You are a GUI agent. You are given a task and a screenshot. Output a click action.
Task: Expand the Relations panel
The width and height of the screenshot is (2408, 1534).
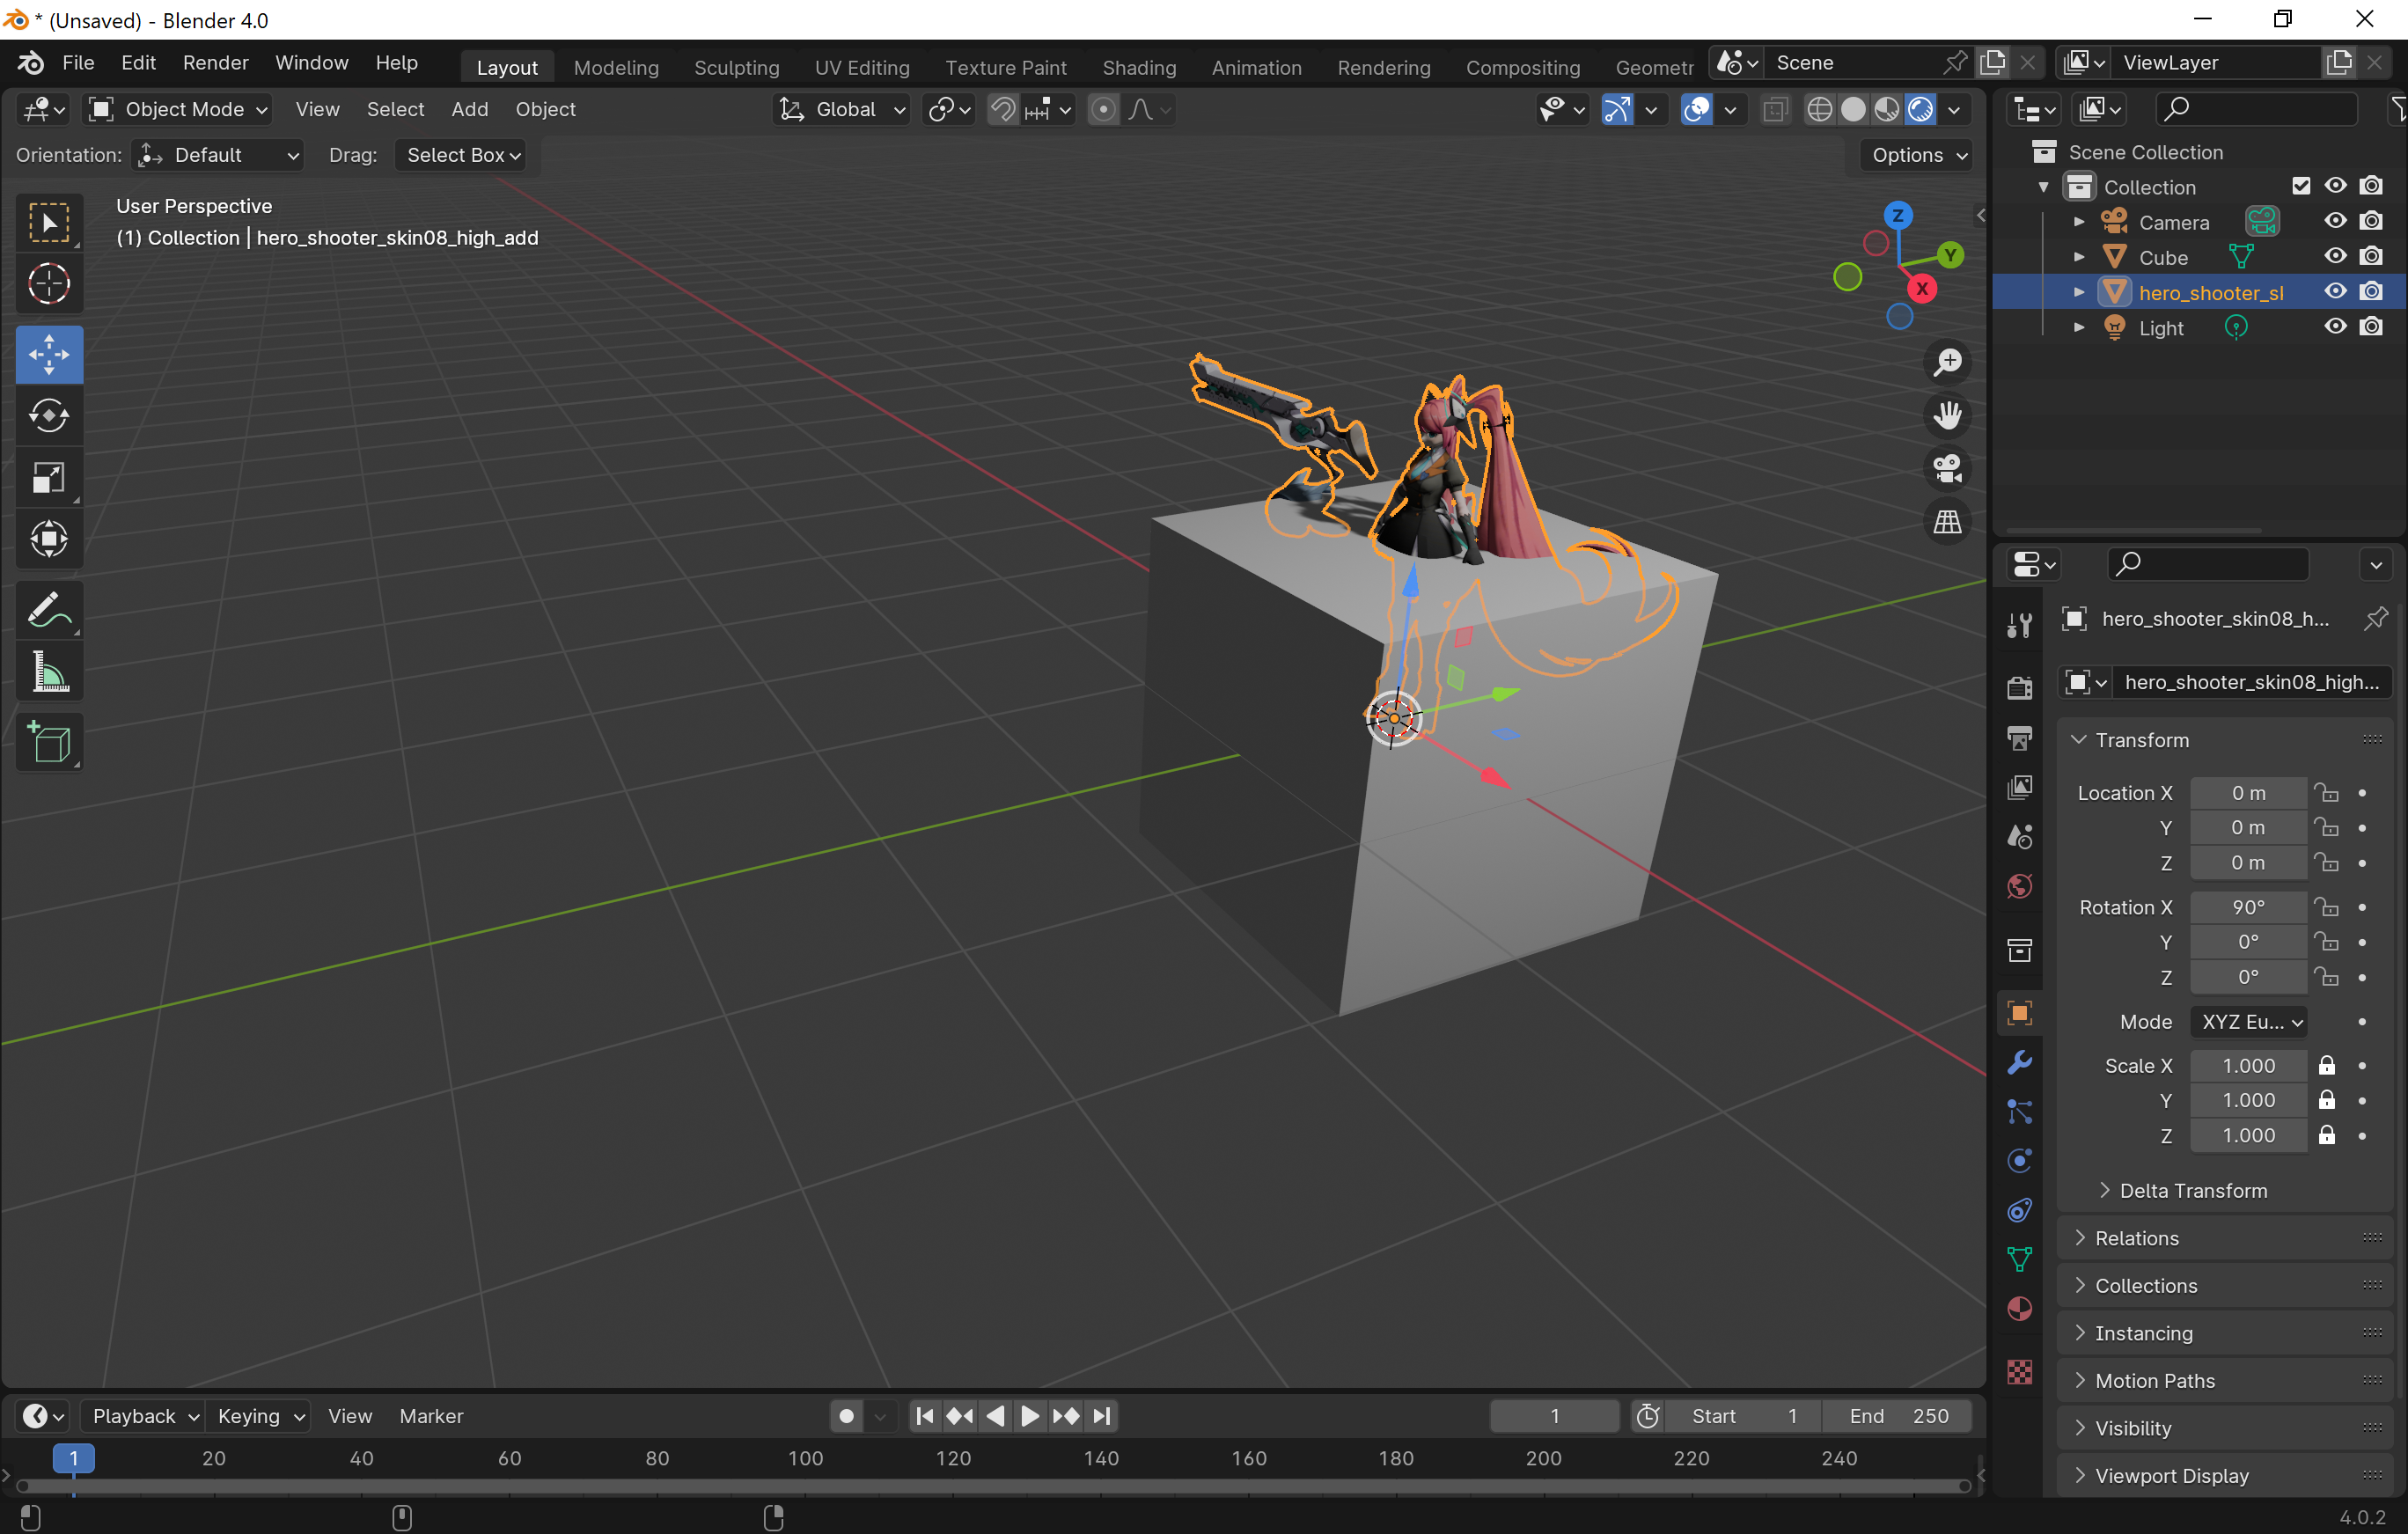coord(2136,1238)
